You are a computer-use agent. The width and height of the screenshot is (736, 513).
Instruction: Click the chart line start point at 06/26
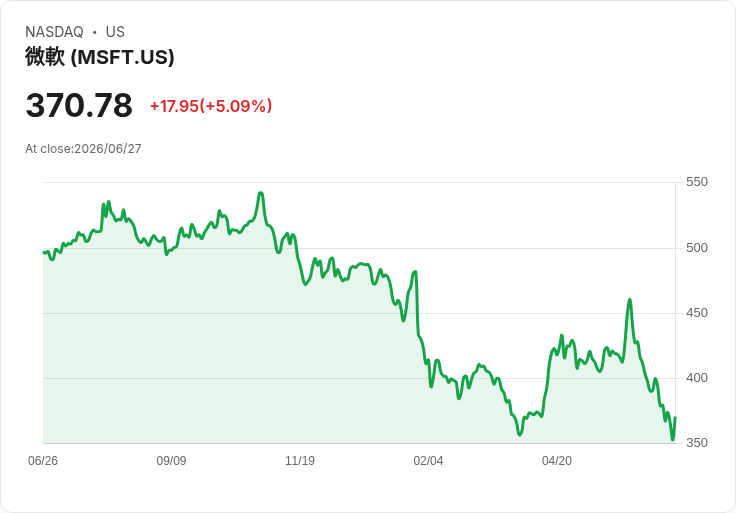pos(44,252)
